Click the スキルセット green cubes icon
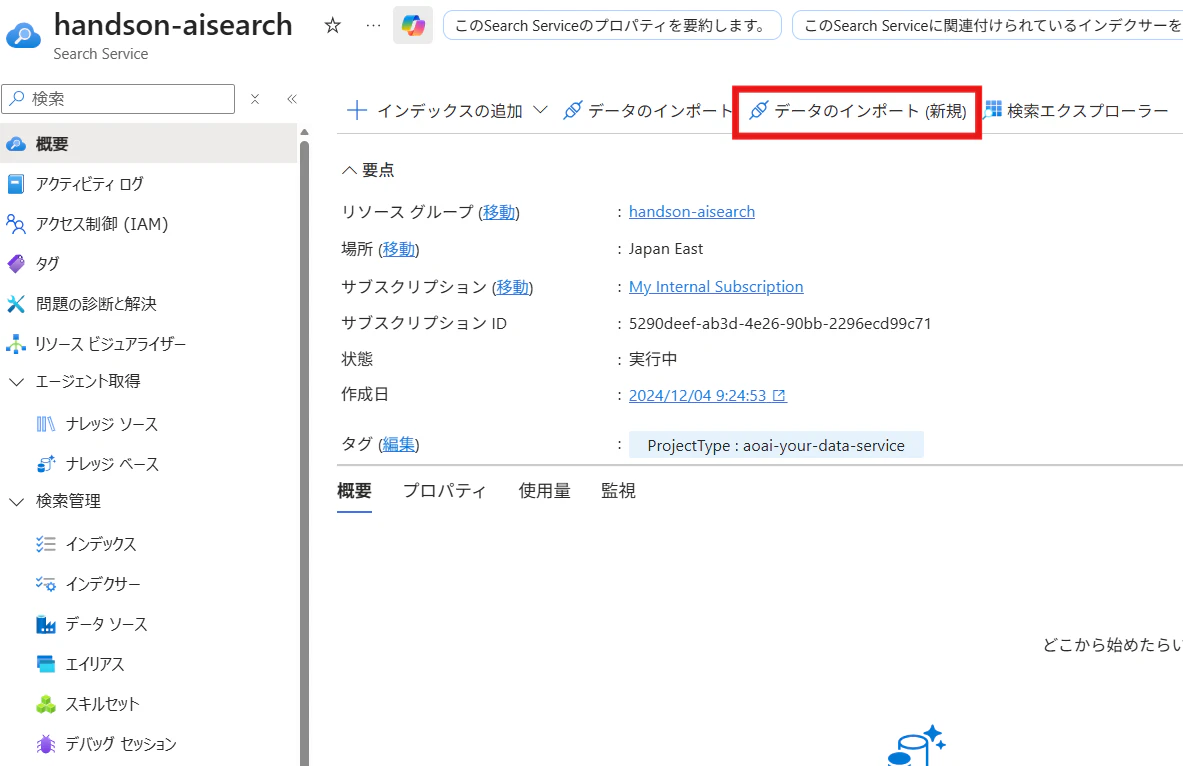Viewport: 1183px width, 766px height. click(x=46, y=704)
